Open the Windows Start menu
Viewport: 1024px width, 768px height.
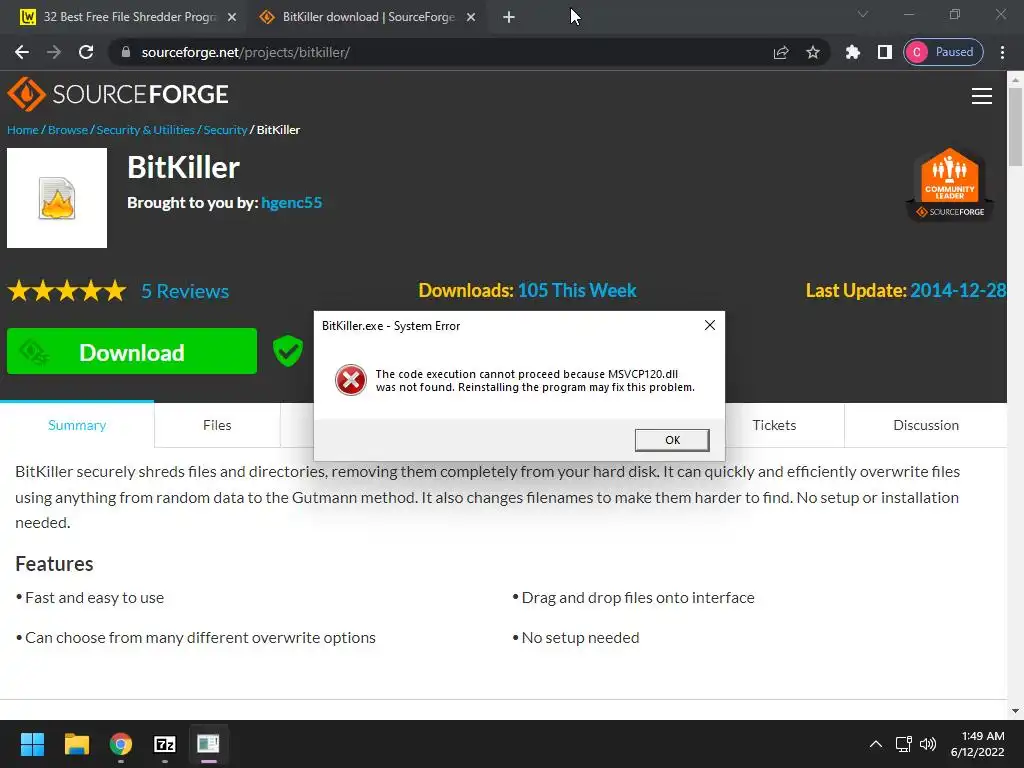pos(33,744)
